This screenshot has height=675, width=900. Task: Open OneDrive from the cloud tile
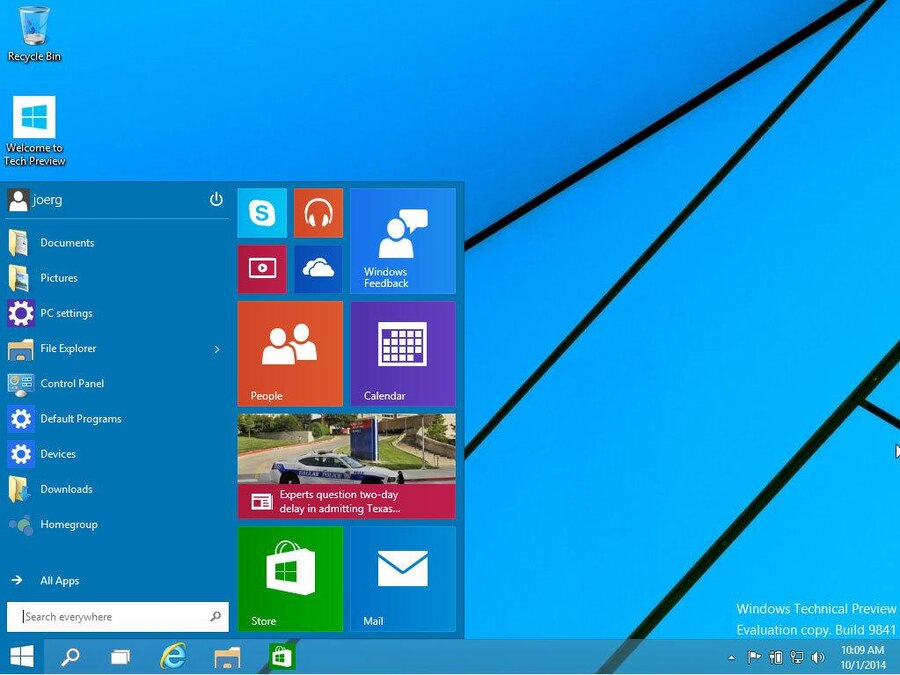click(318, 268)
